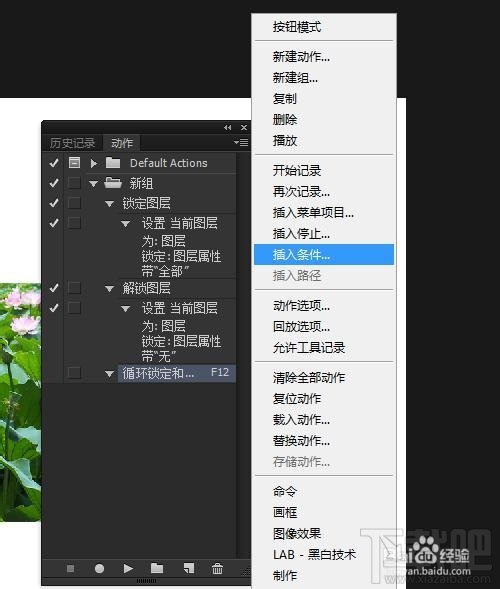Click the open folder icon of 新组
The width and height of the screenshot is (500, 589).
[113, 183]
